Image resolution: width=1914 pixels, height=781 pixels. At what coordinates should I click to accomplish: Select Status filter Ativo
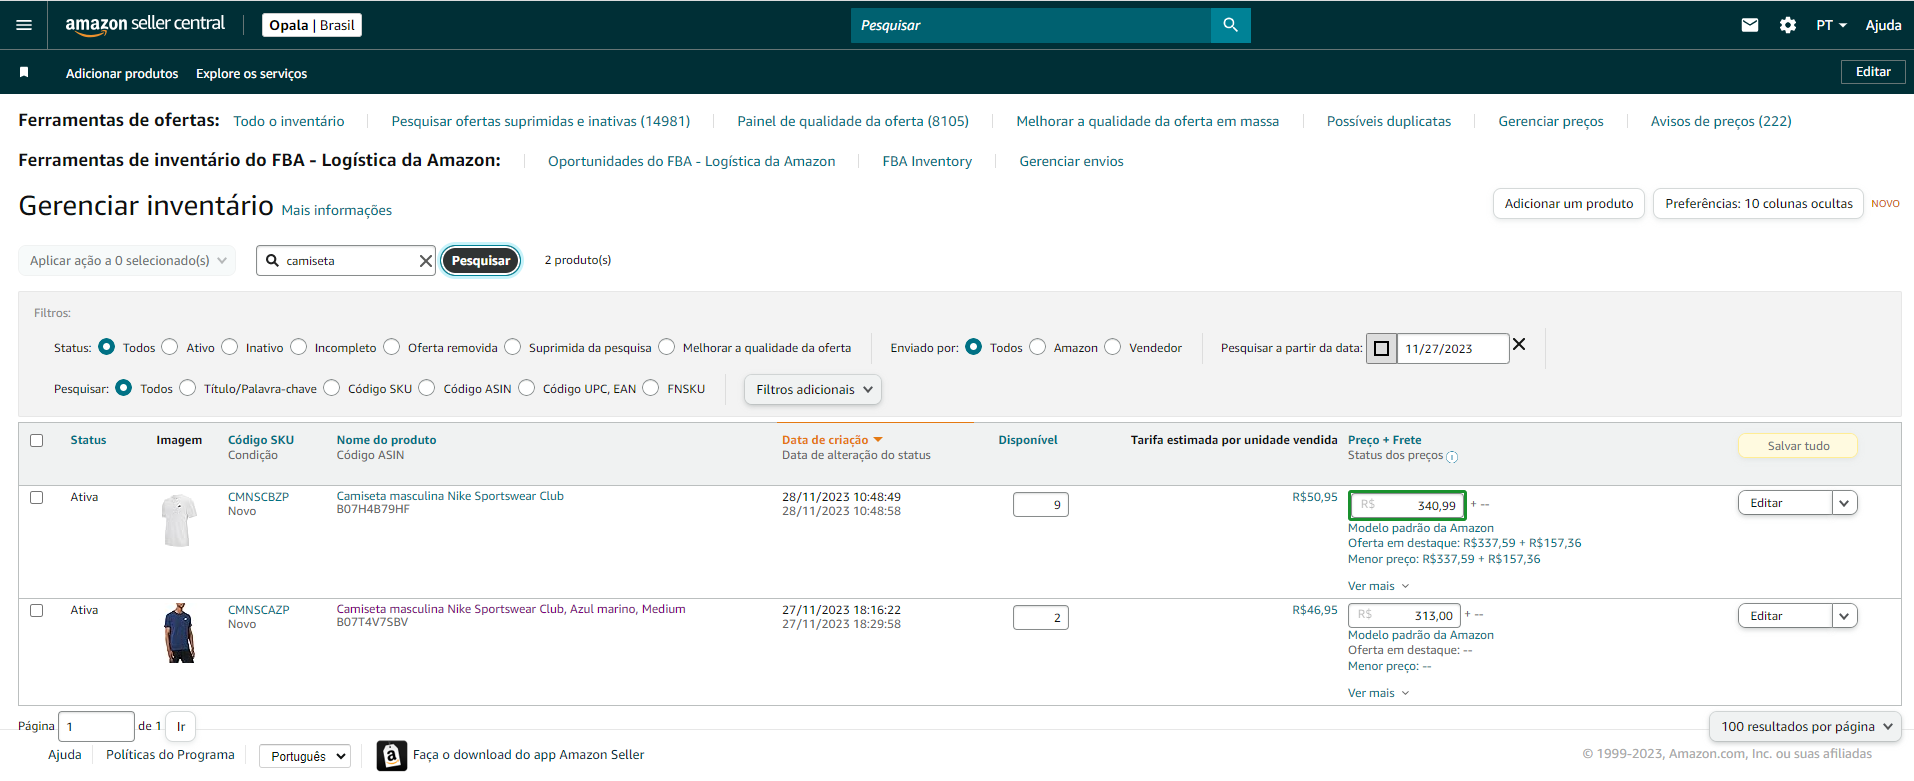click(170, 347)
